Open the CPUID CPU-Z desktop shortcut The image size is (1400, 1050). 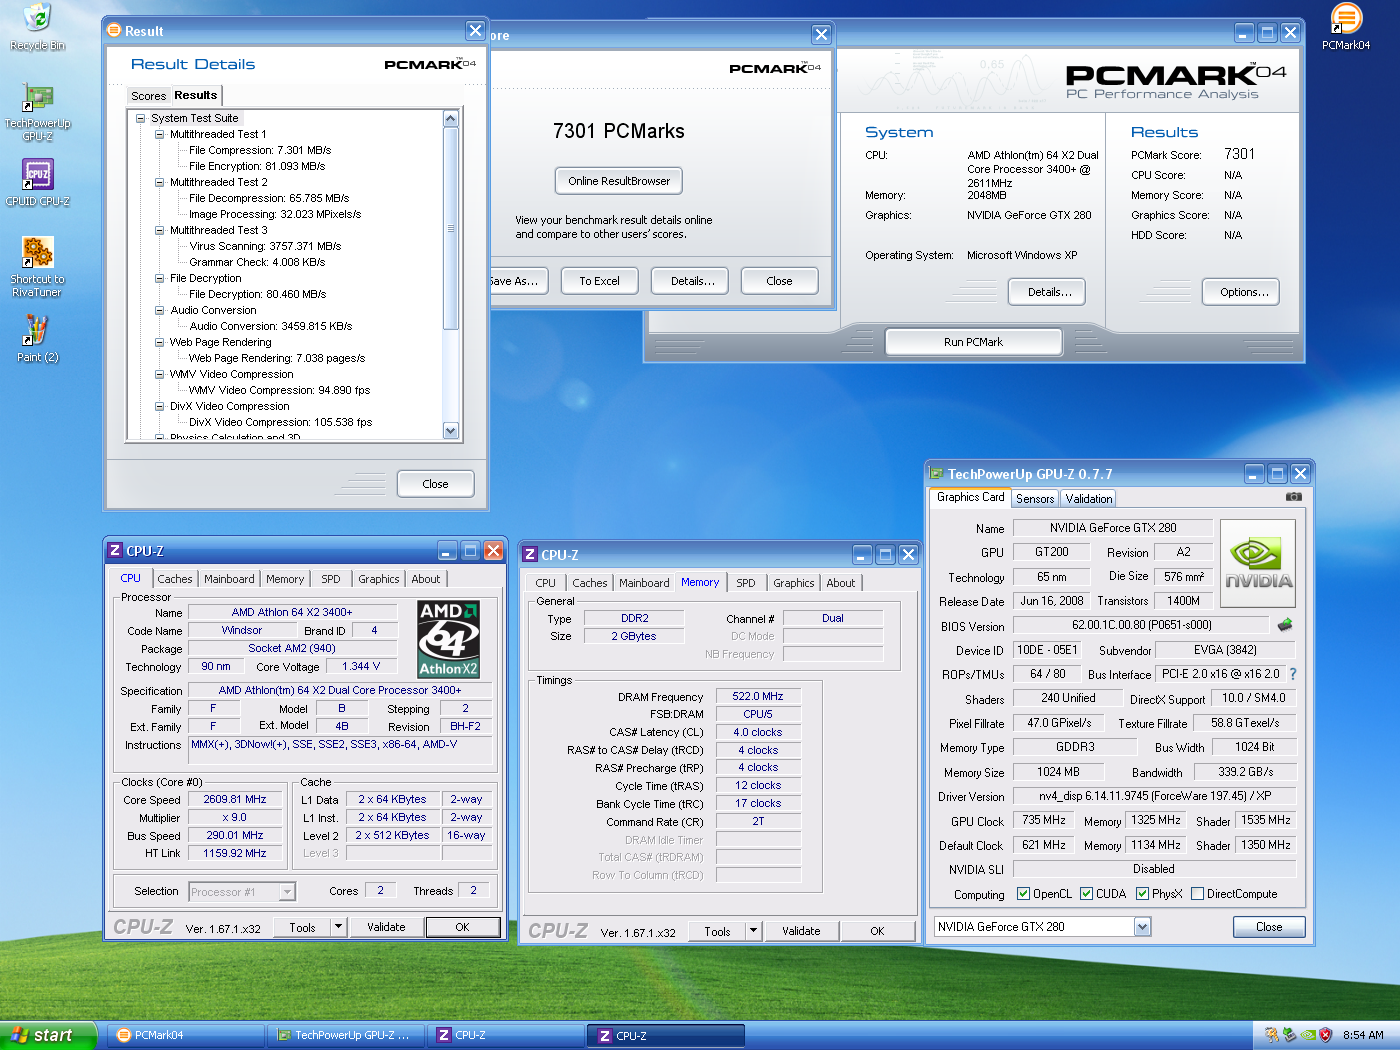(x=37, y=174)
